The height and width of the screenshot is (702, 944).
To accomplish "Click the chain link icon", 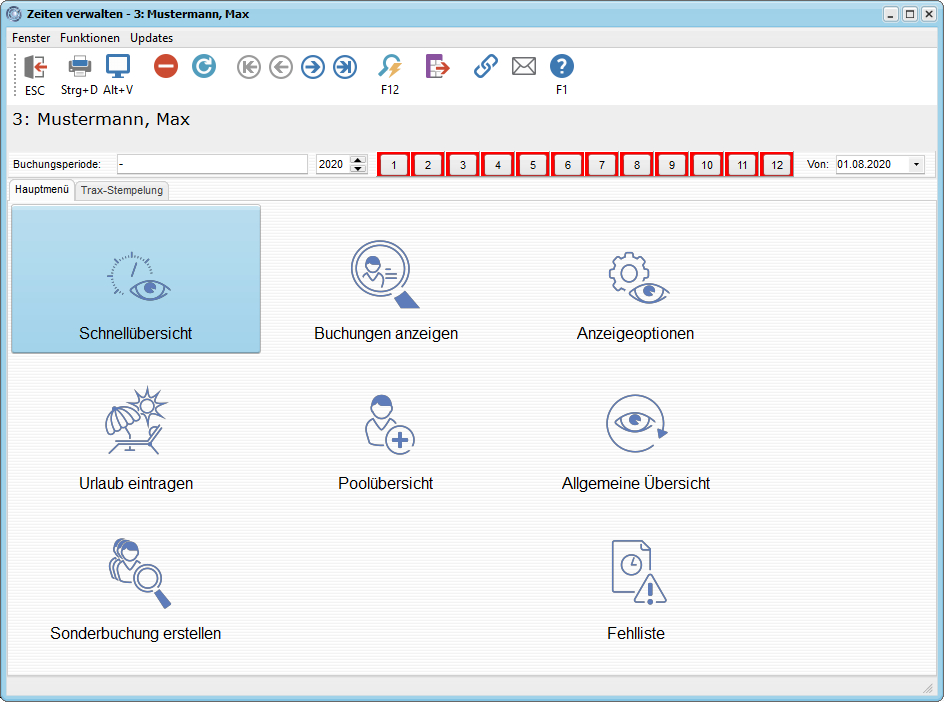I will [x=485, y=66].
